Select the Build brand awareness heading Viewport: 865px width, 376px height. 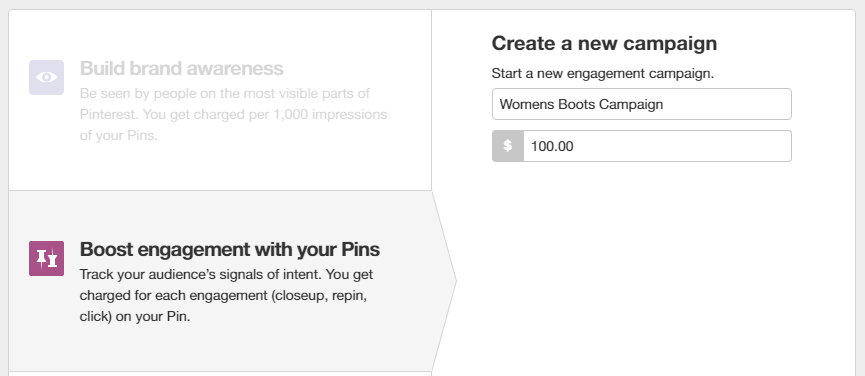[x=181, y=68]
